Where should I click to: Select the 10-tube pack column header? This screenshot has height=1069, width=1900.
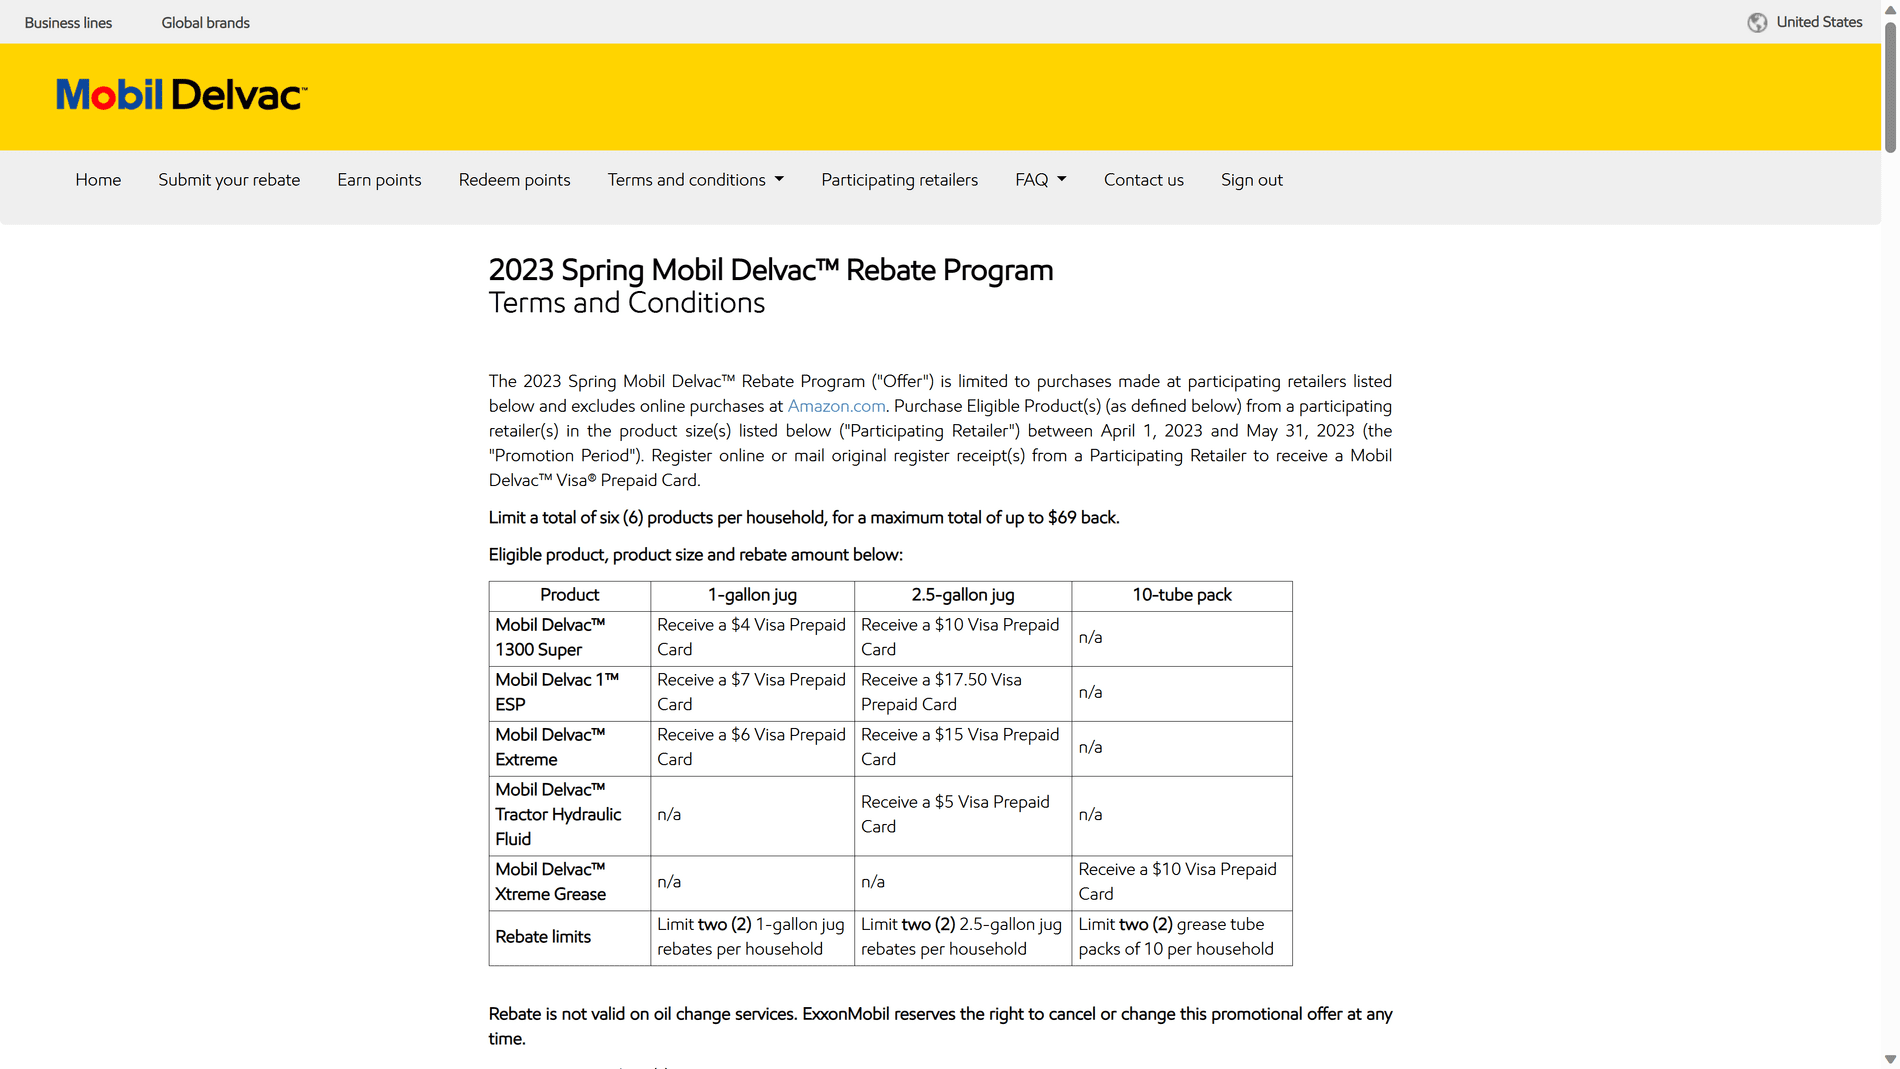point(1181,595)
